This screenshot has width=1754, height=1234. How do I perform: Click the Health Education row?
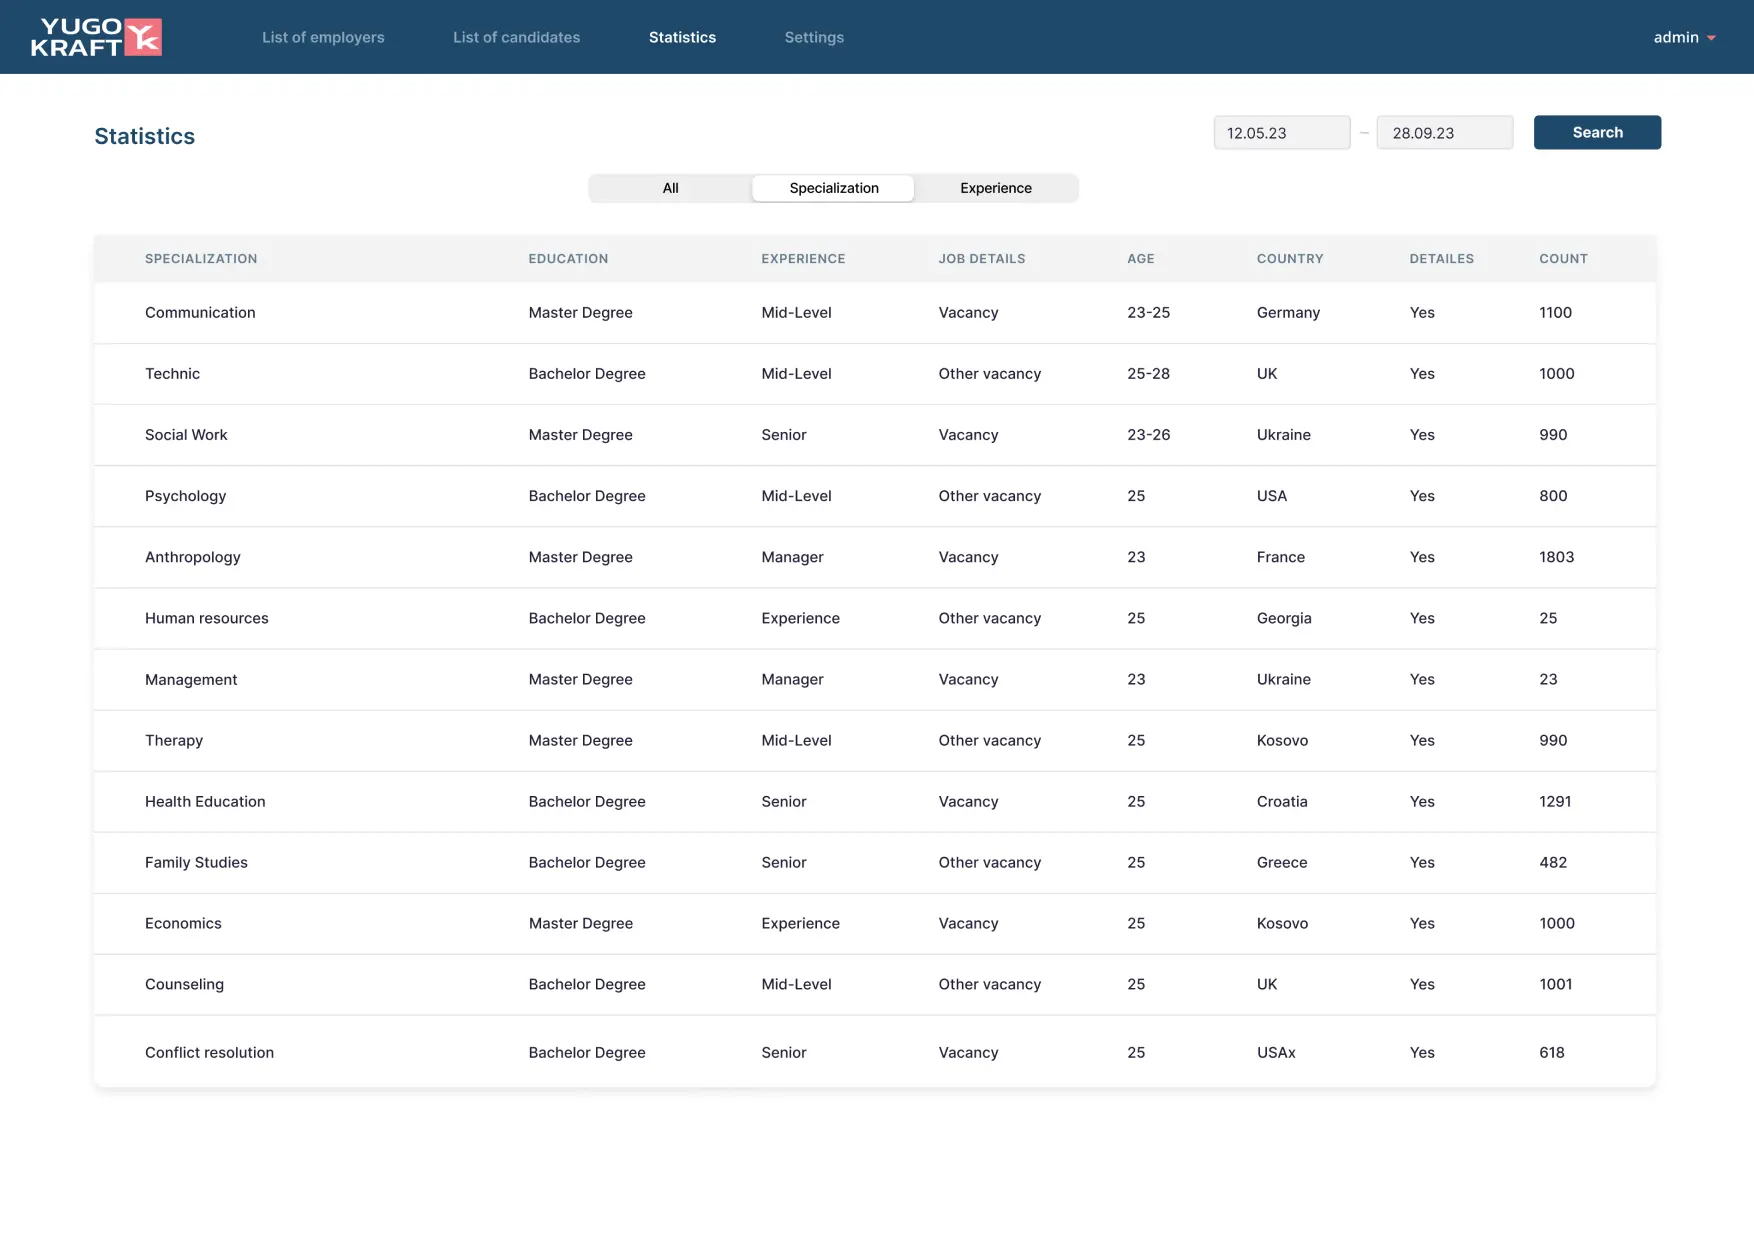coord(205,801)
